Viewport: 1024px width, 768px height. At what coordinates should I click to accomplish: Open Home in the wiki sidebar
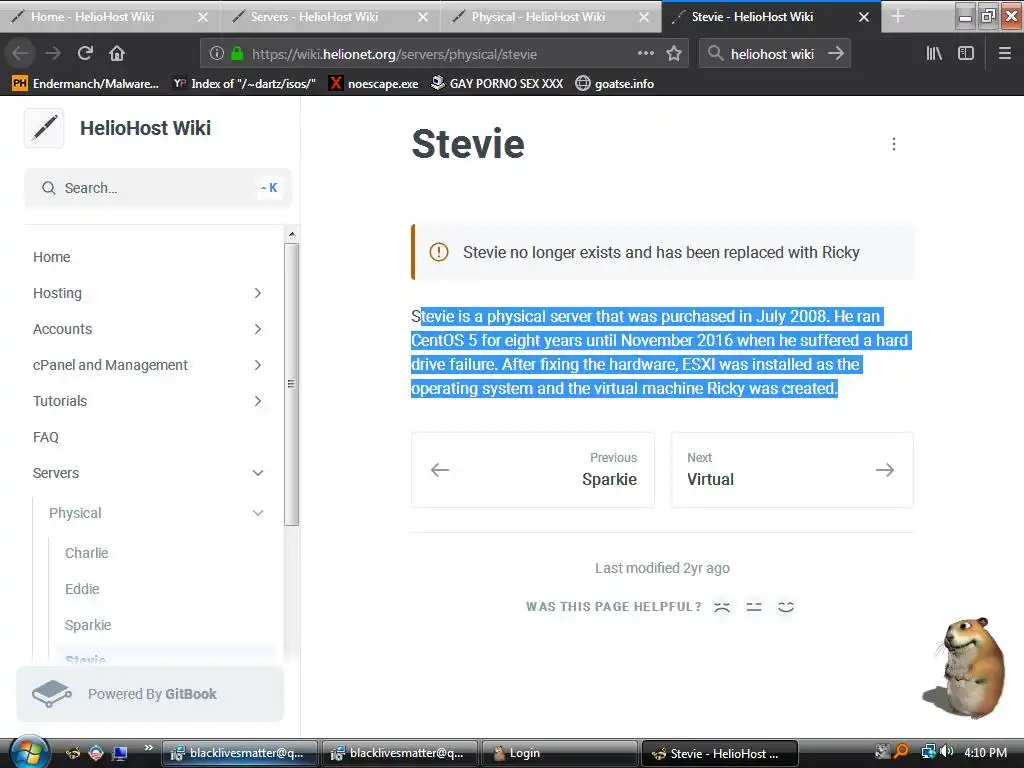[52, 257]
